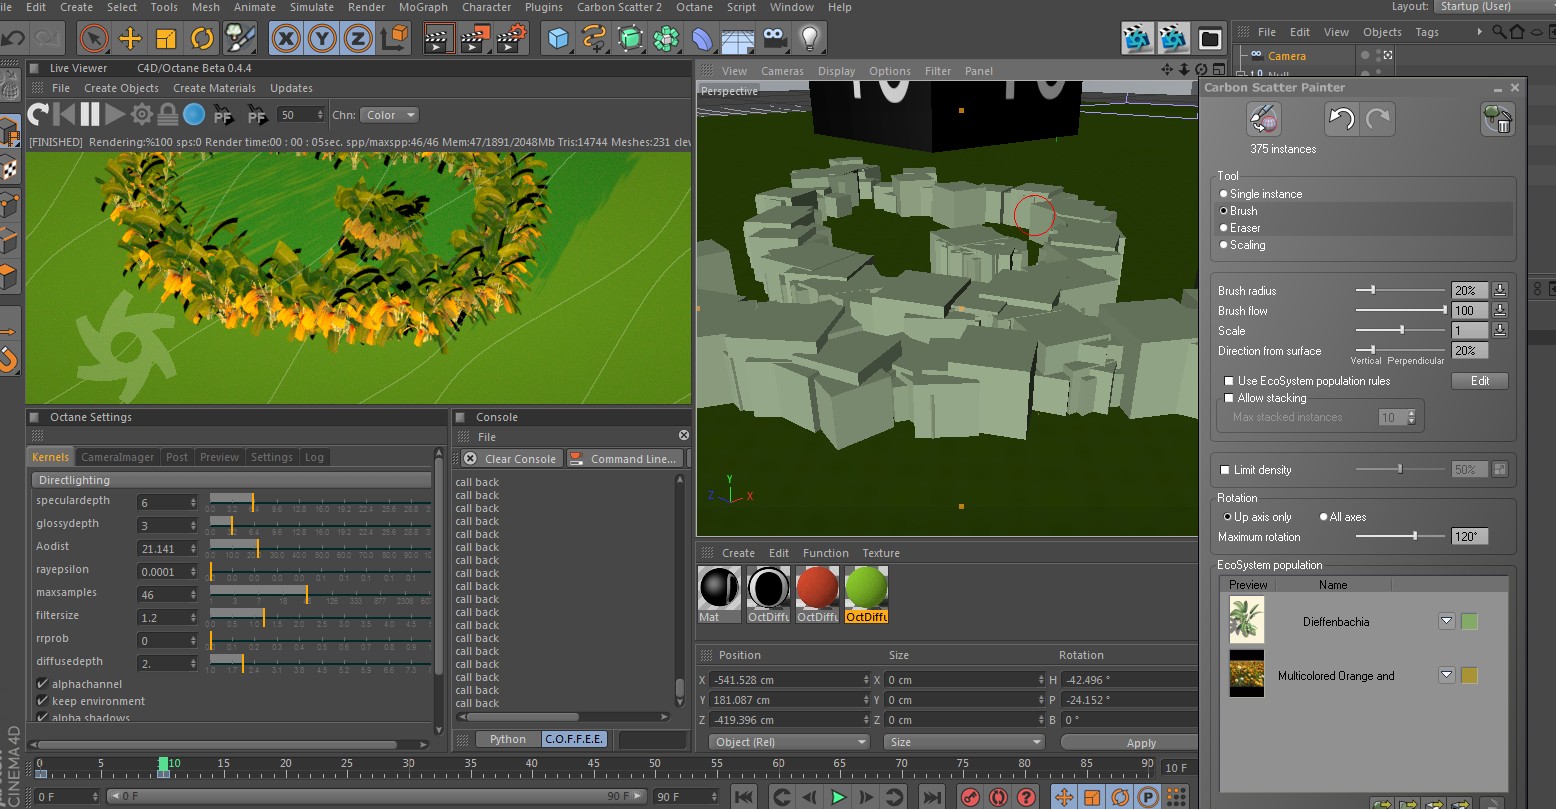Viewport: 1556px width, 809px height.
Task: Activate the Scale tool in top toolbar
Action: coord(166,39)
